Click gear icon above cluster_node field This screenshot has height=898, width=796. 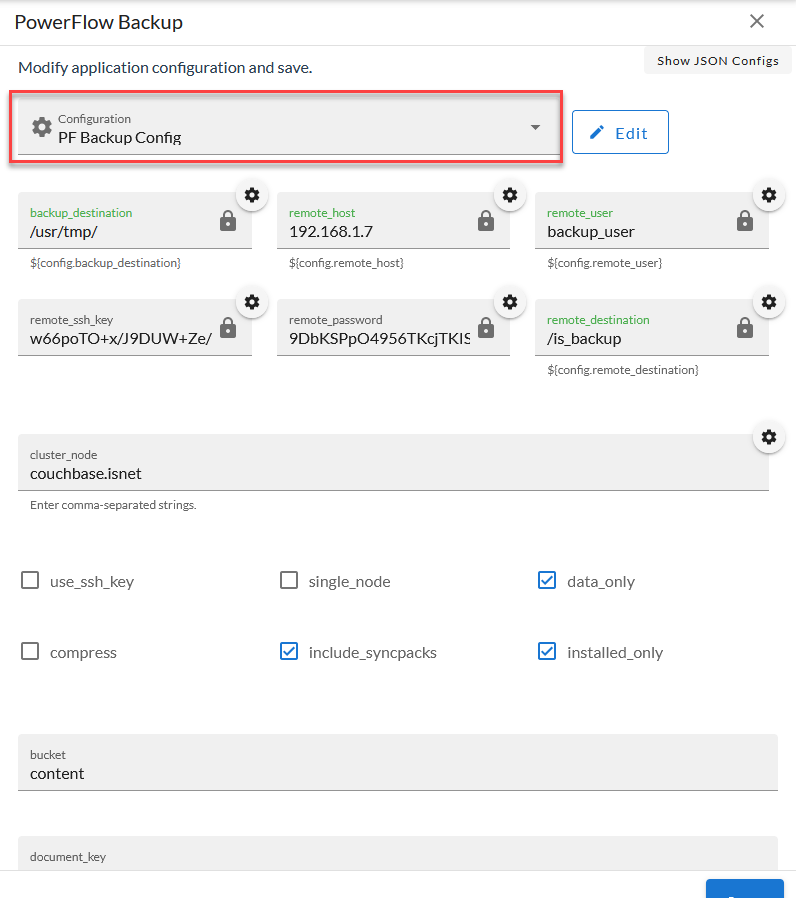769,437
